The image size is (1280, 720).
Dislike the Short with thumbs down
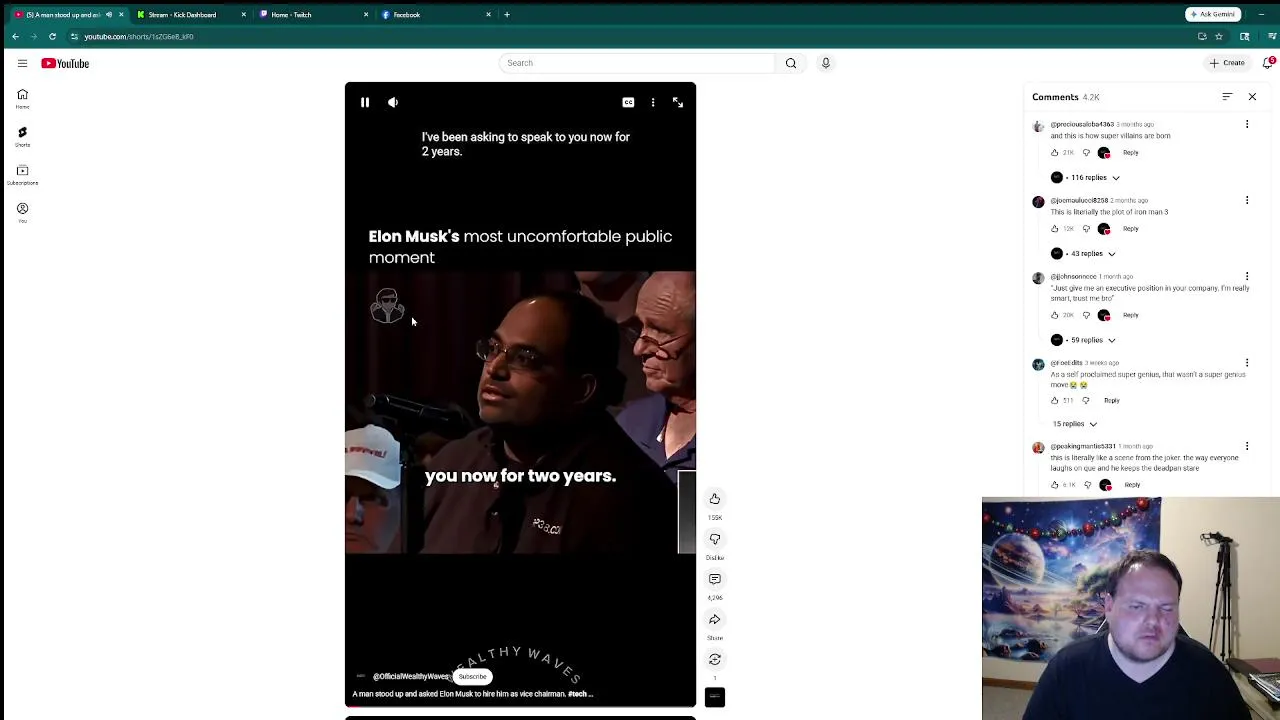click(715, 539)
